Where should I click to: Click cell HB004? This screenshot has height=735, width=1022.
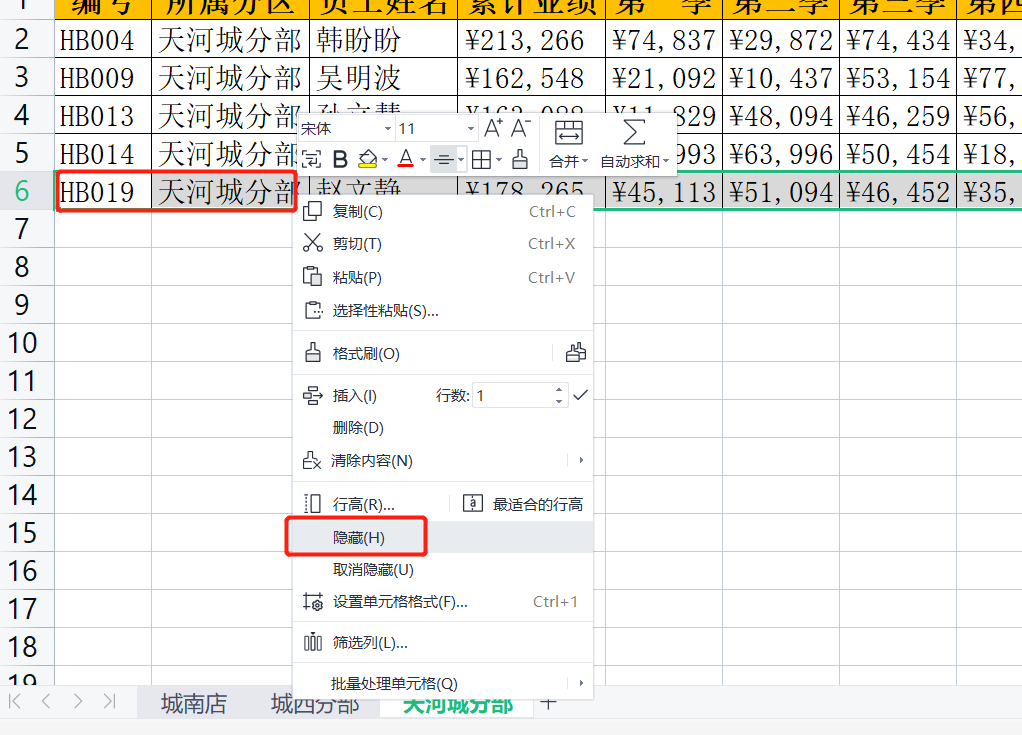tap(103, 40)
